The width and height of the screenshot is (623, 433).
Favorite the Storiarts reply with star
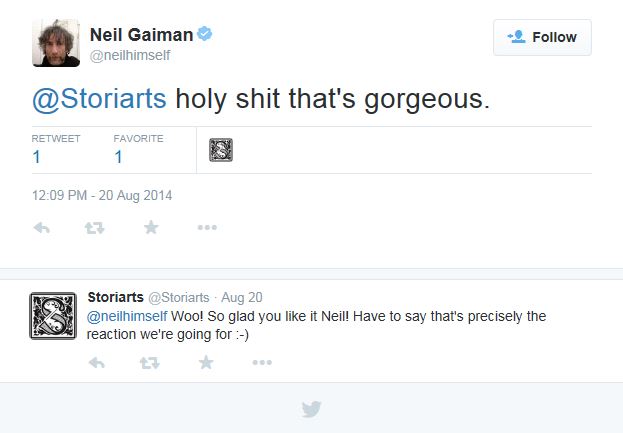click(x=206, y=362)
